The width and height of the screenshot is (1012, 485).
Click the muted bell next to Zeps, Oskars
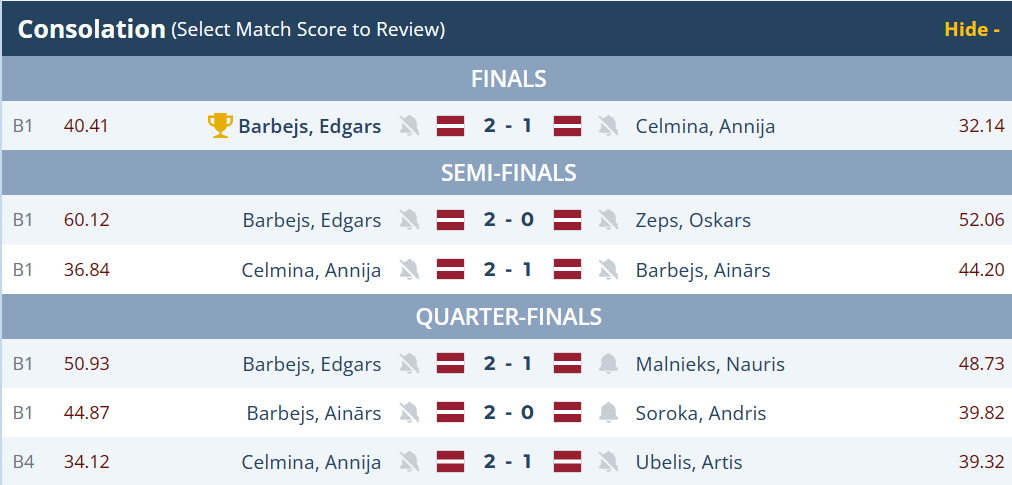pyautogui.click(x=608, y=220)
